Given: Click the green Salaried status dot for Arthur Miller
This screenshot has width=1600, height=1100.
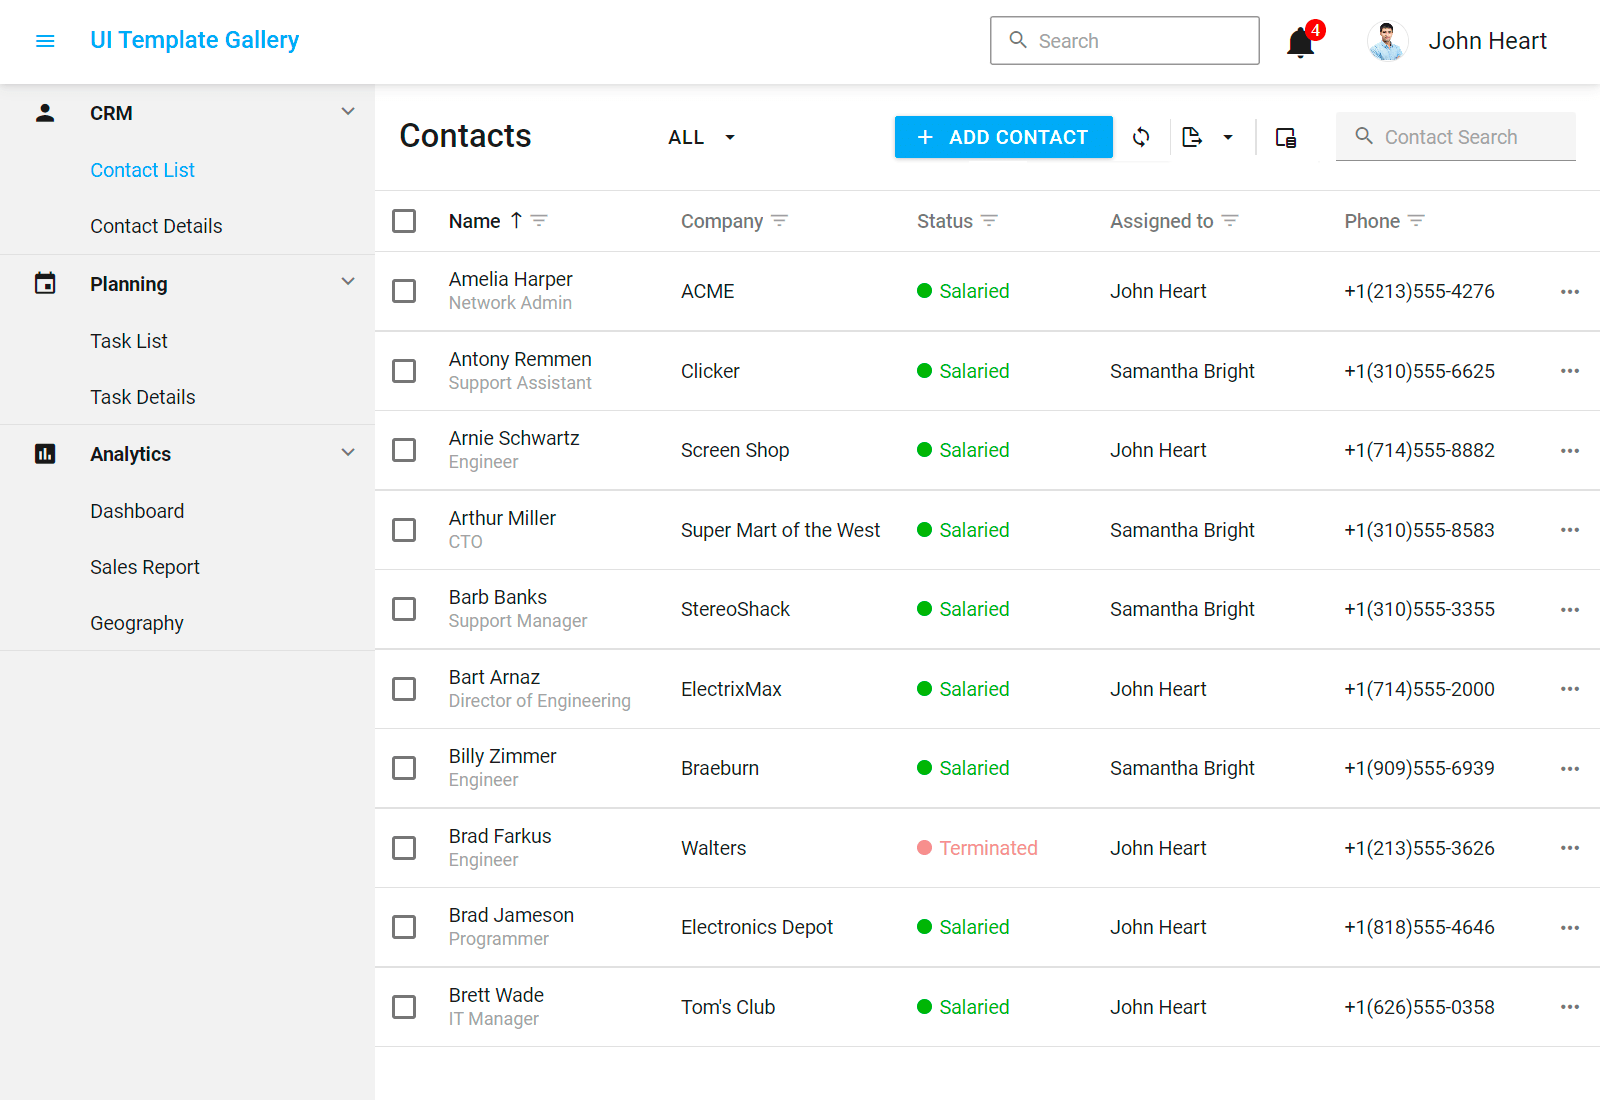Looking at the screenshot, I should [x=925, y=530].
